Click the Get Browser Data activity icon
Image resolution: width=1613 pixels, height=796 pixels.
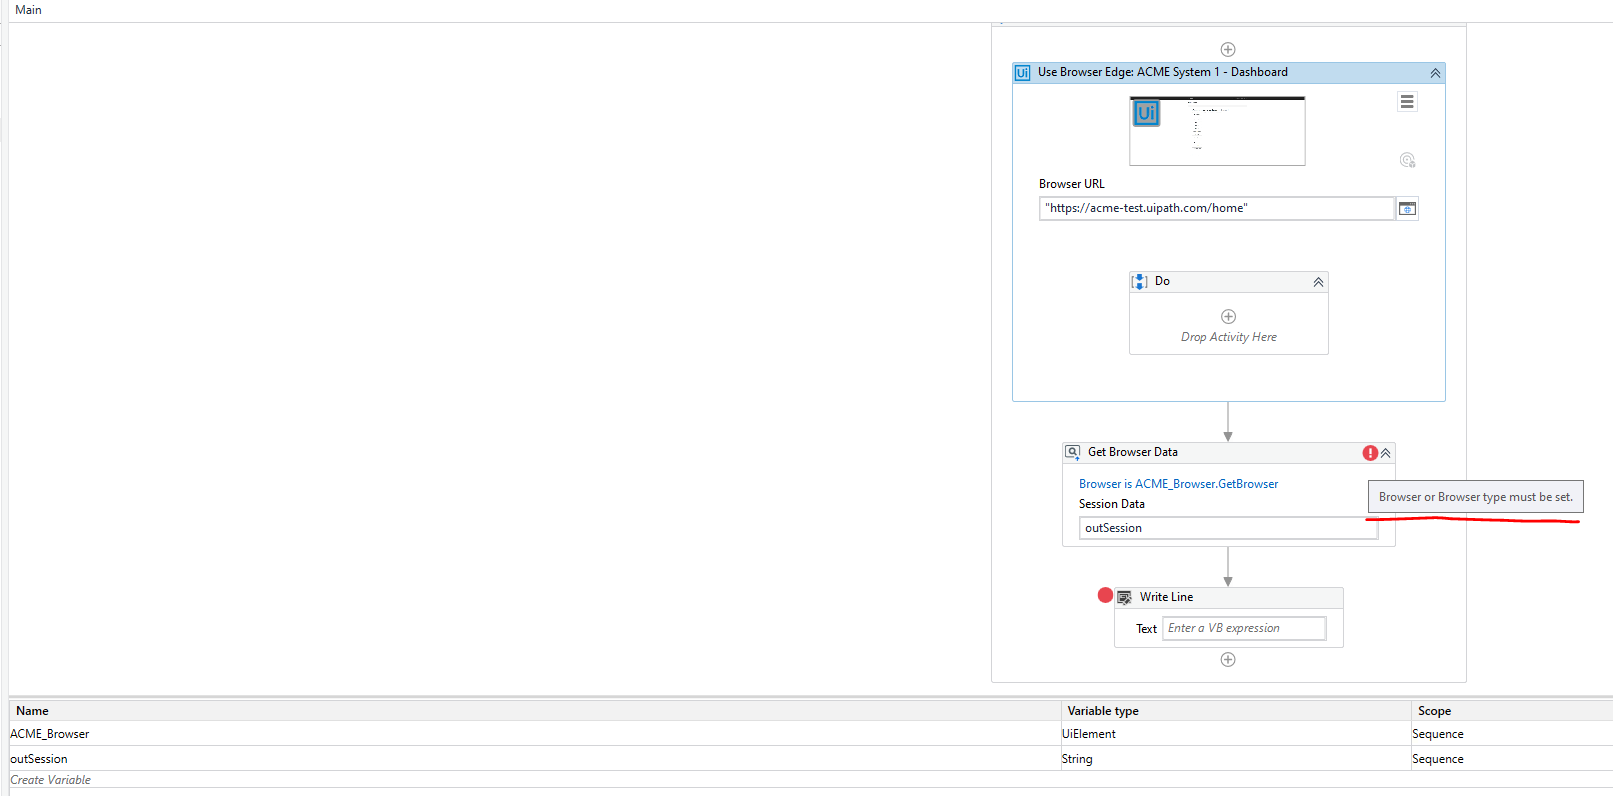pyautogui.click(x=1072, y=452)
